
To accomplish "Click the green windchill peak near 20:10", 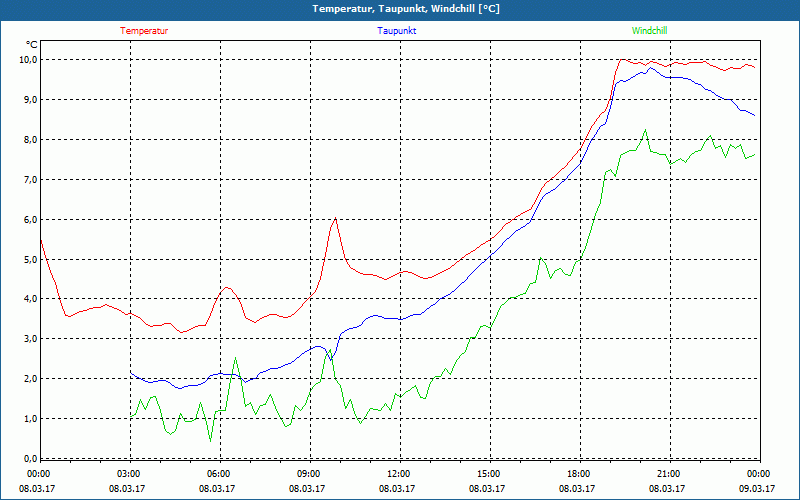I will 645,130.
